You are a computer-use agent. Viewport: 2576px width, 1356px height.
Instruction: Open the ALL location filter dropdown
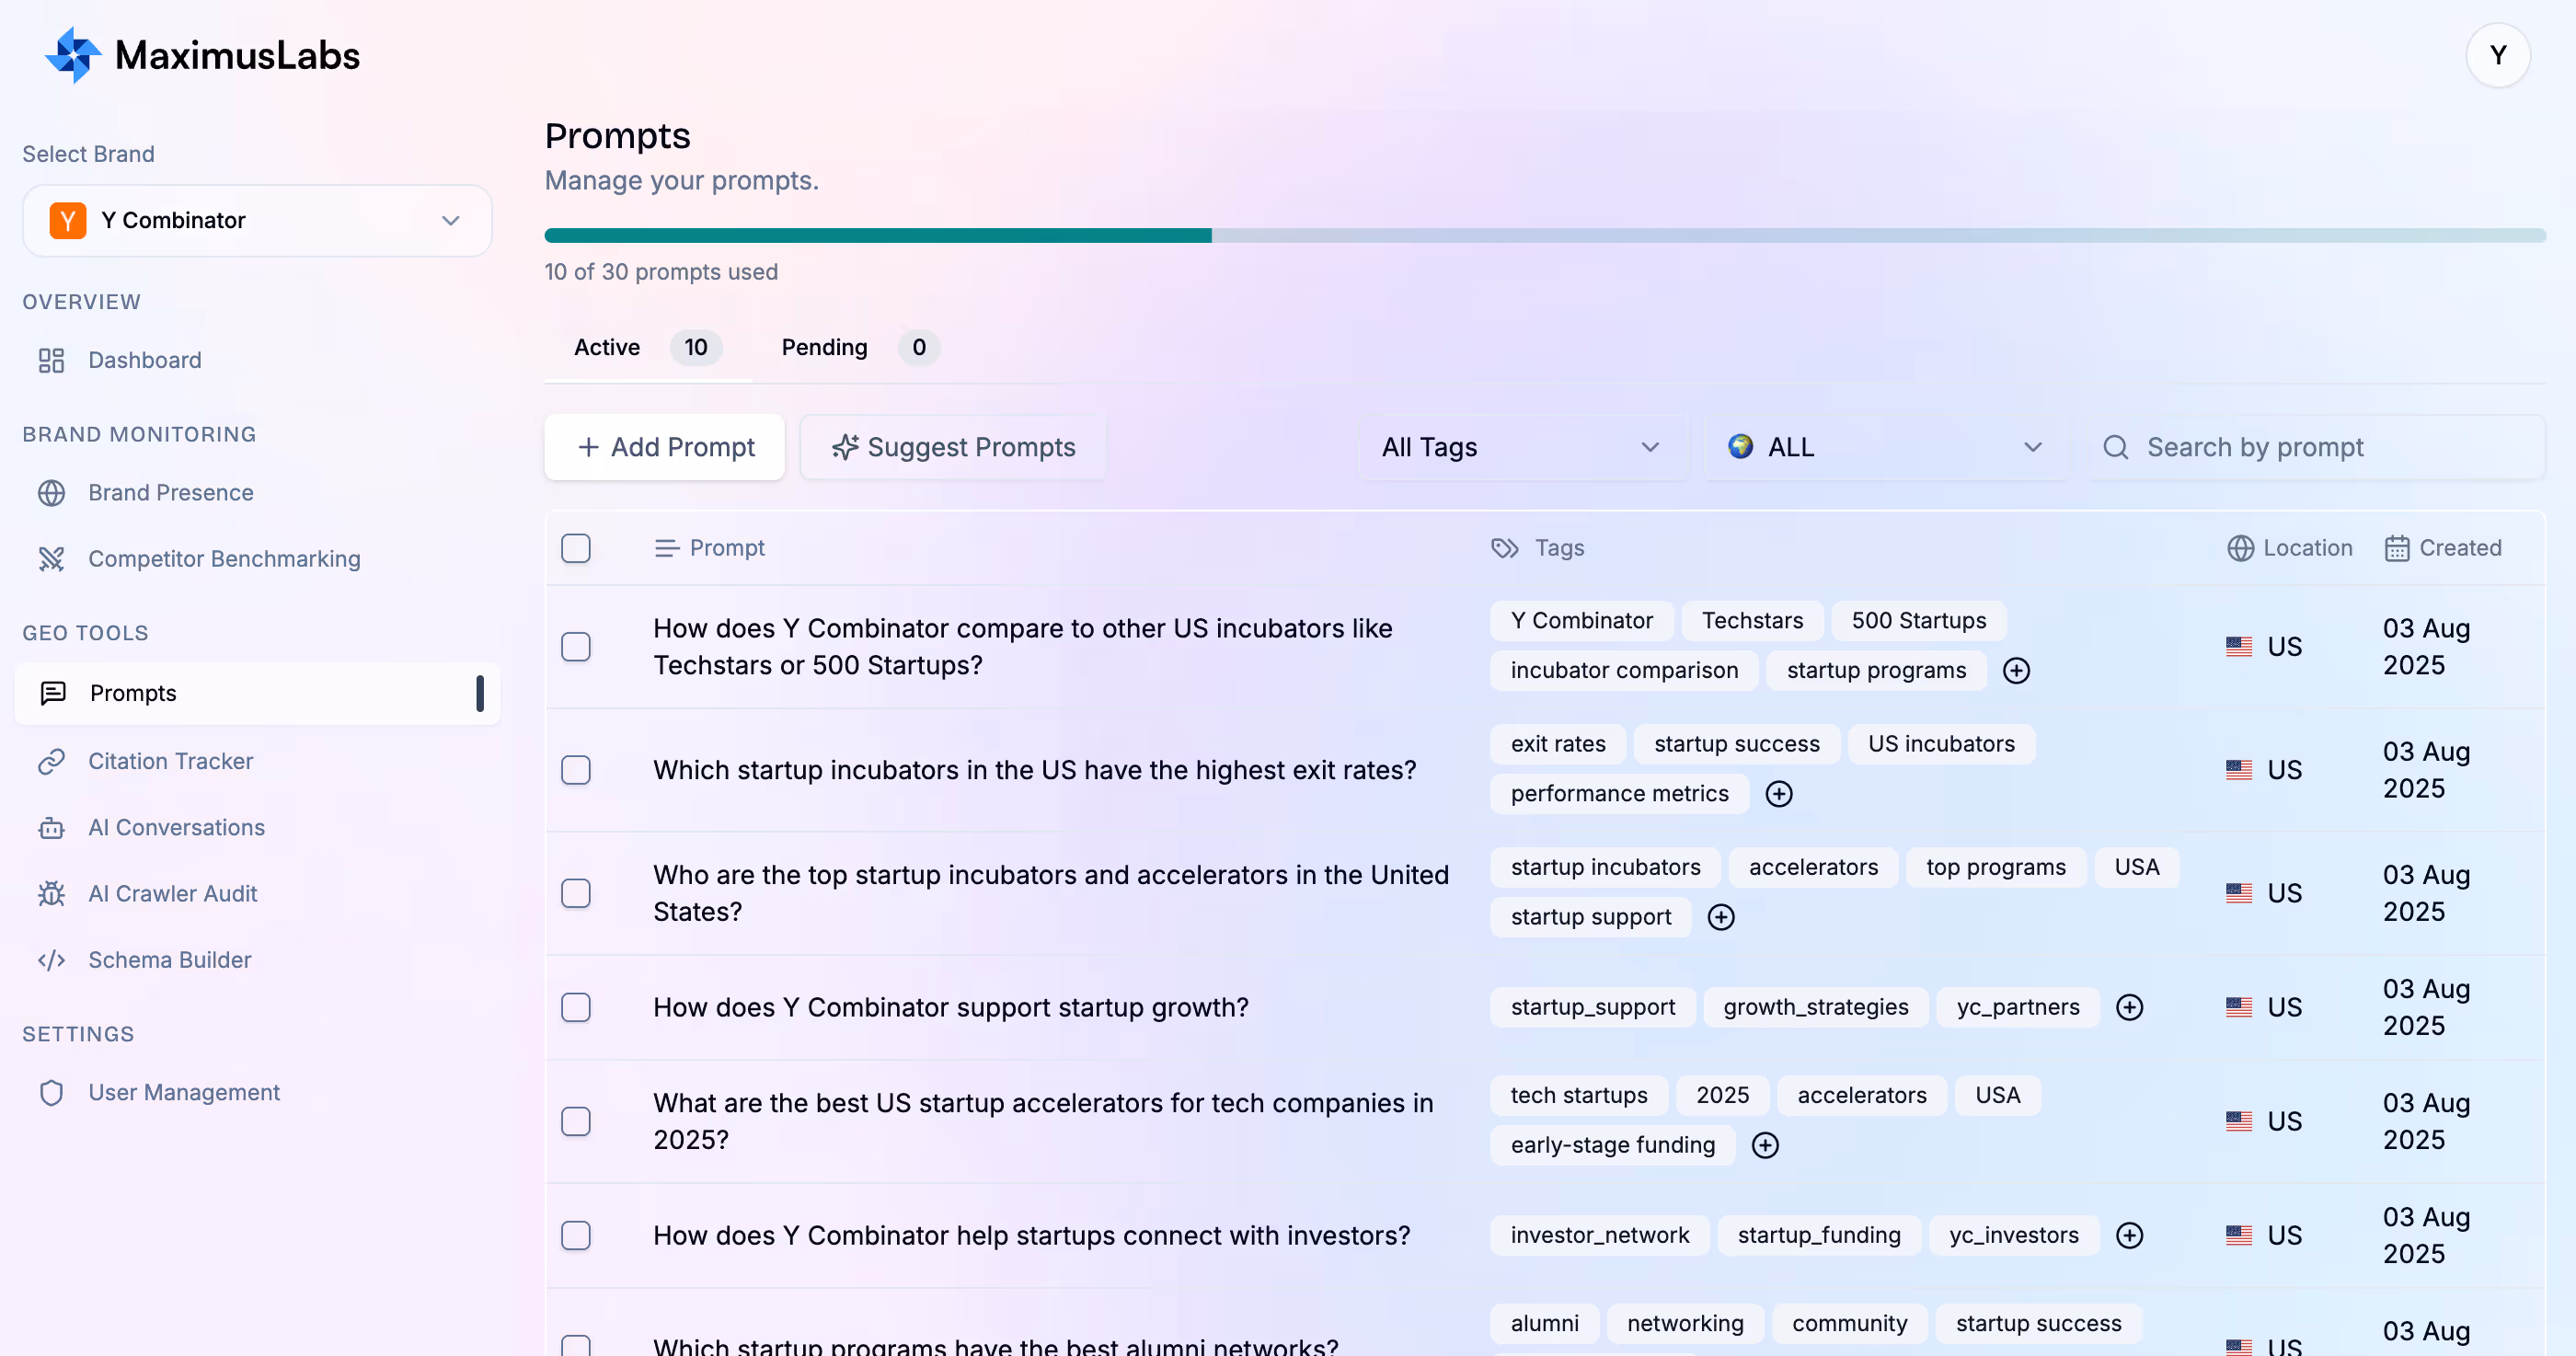(1884, 447)
